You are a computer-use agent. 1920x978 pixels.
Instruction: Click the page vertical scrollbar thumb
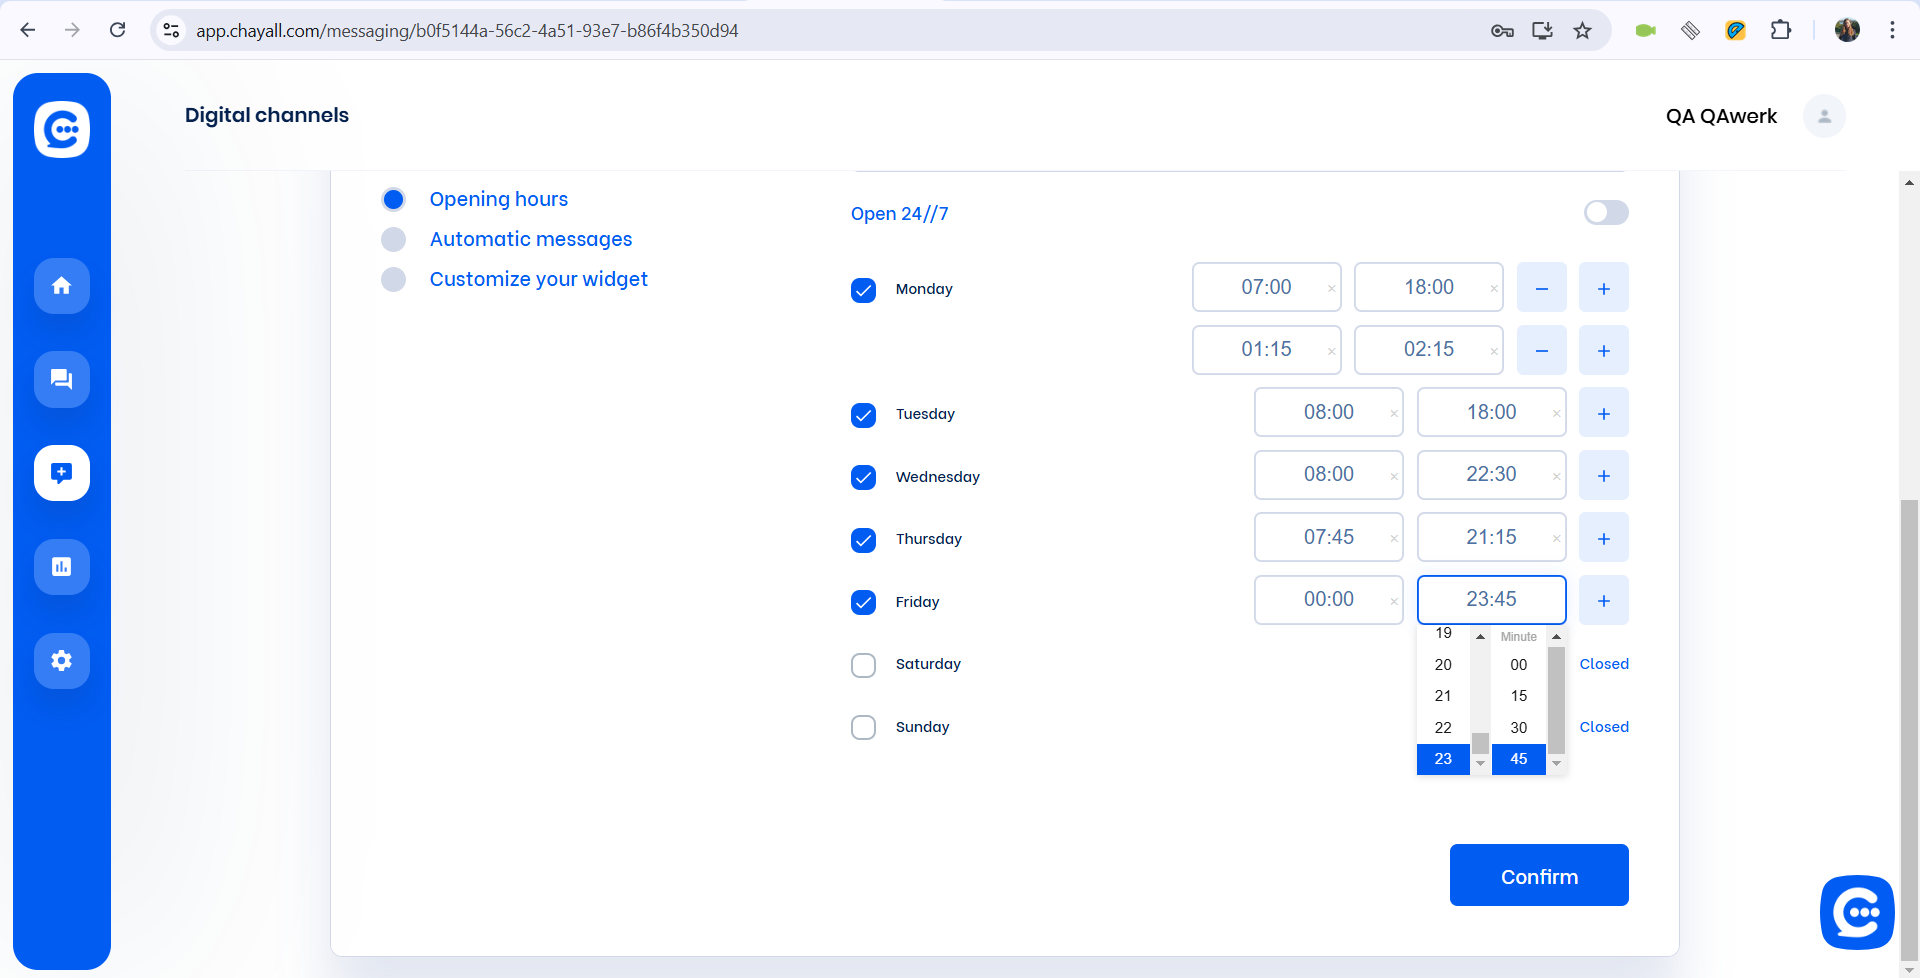click(1909, 730)
